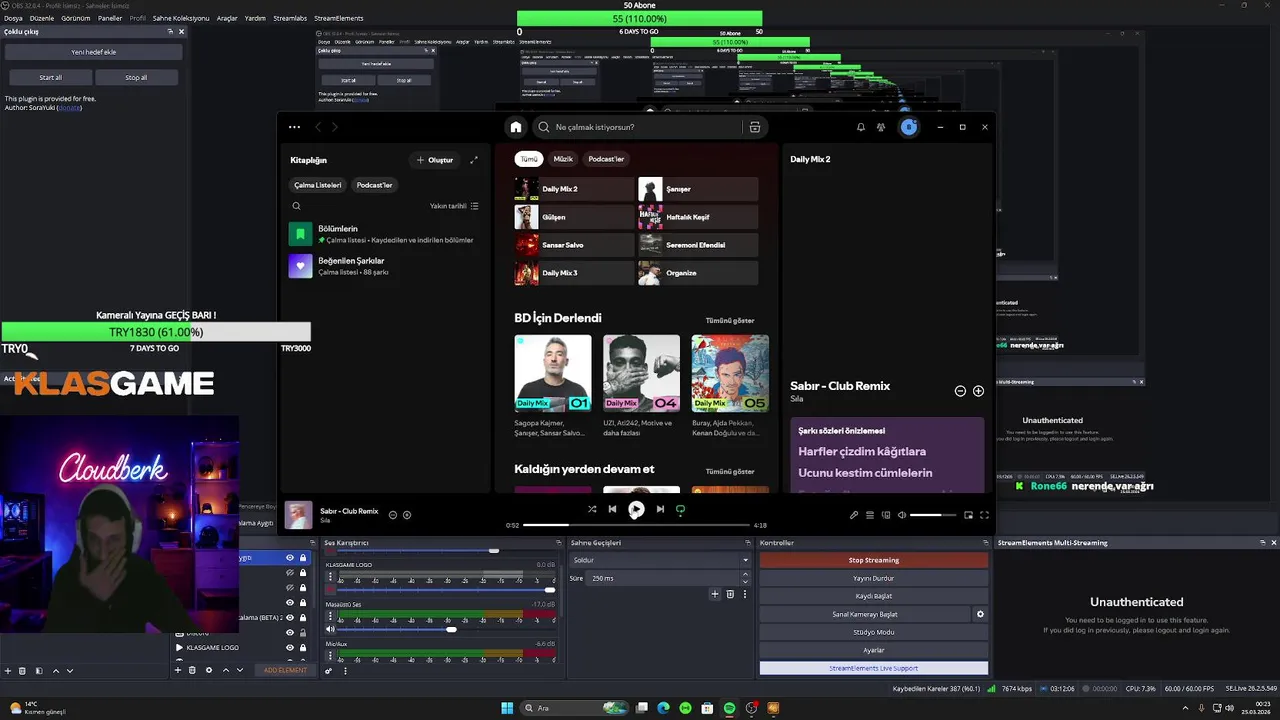Image resolution: width=1280 pixels, height=720 pixels.
Task: Add Sabır - Club Remix to playlist in side panel
Action: tap(978, 391)
